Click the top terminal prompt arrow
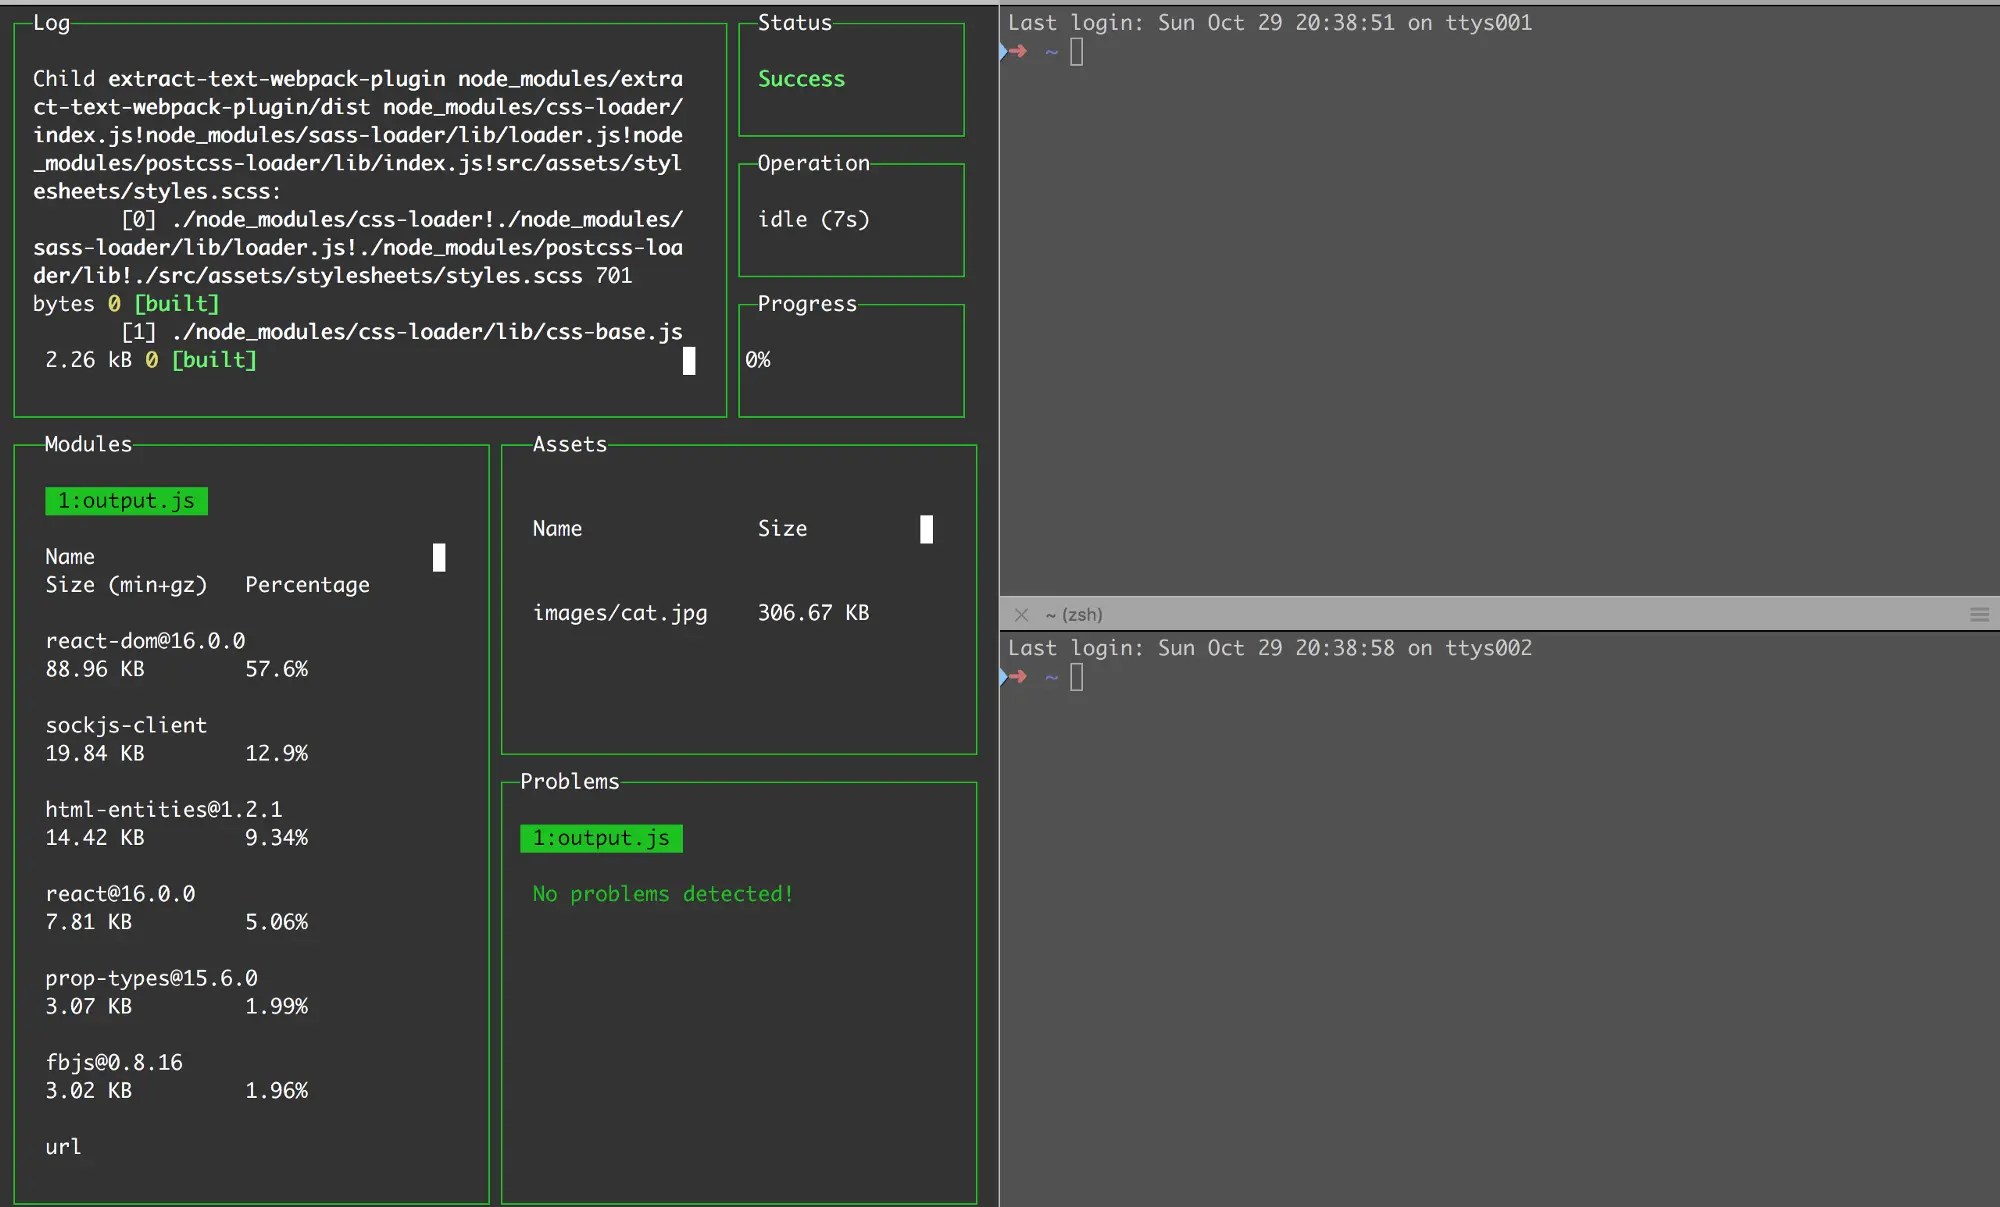The image size is (2000, 1207). (x=1017, y=52)
